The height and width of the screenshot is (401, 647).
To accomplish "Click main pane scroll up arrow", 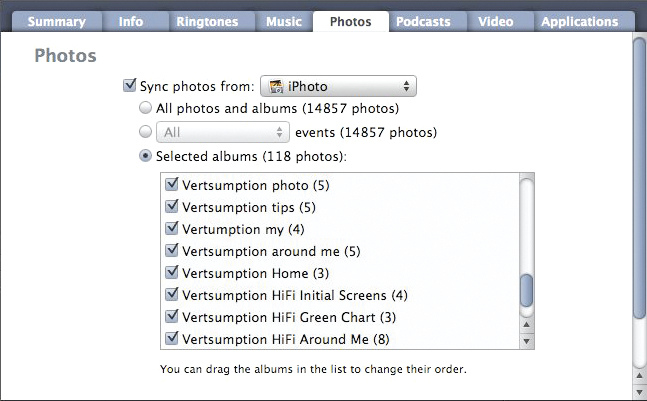I will tap(639, 376).
